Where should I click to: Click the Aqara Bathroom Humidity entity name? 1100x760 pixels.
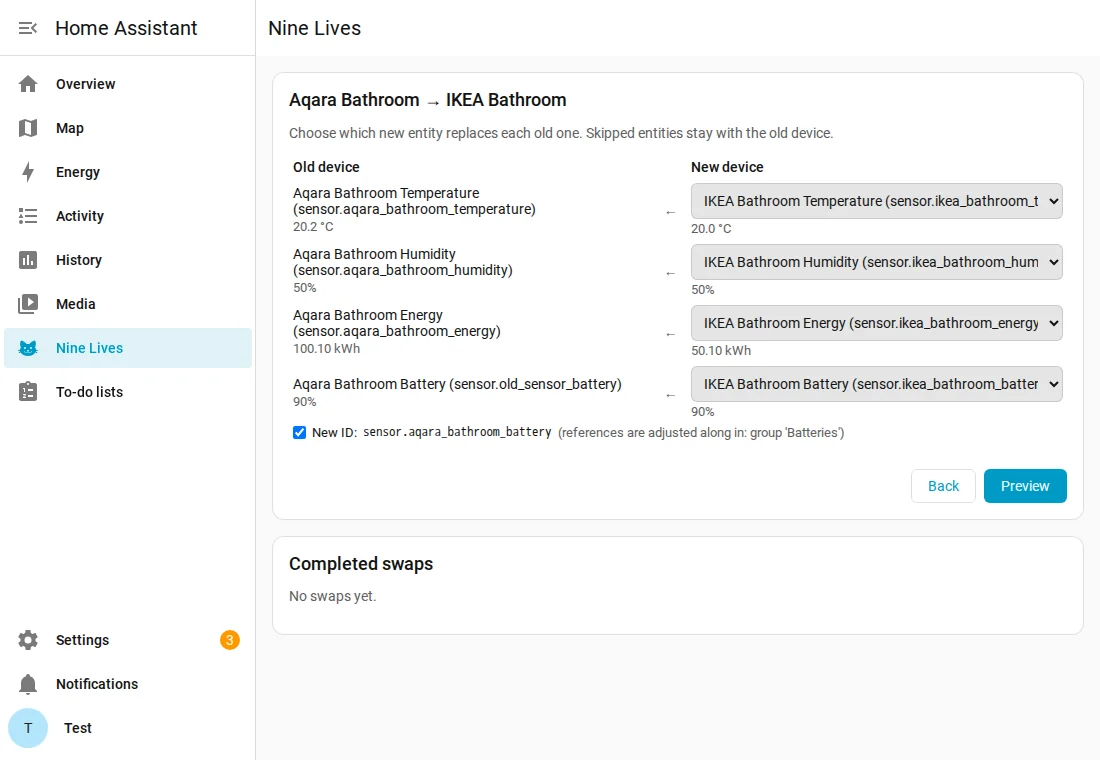coord(403,262)
